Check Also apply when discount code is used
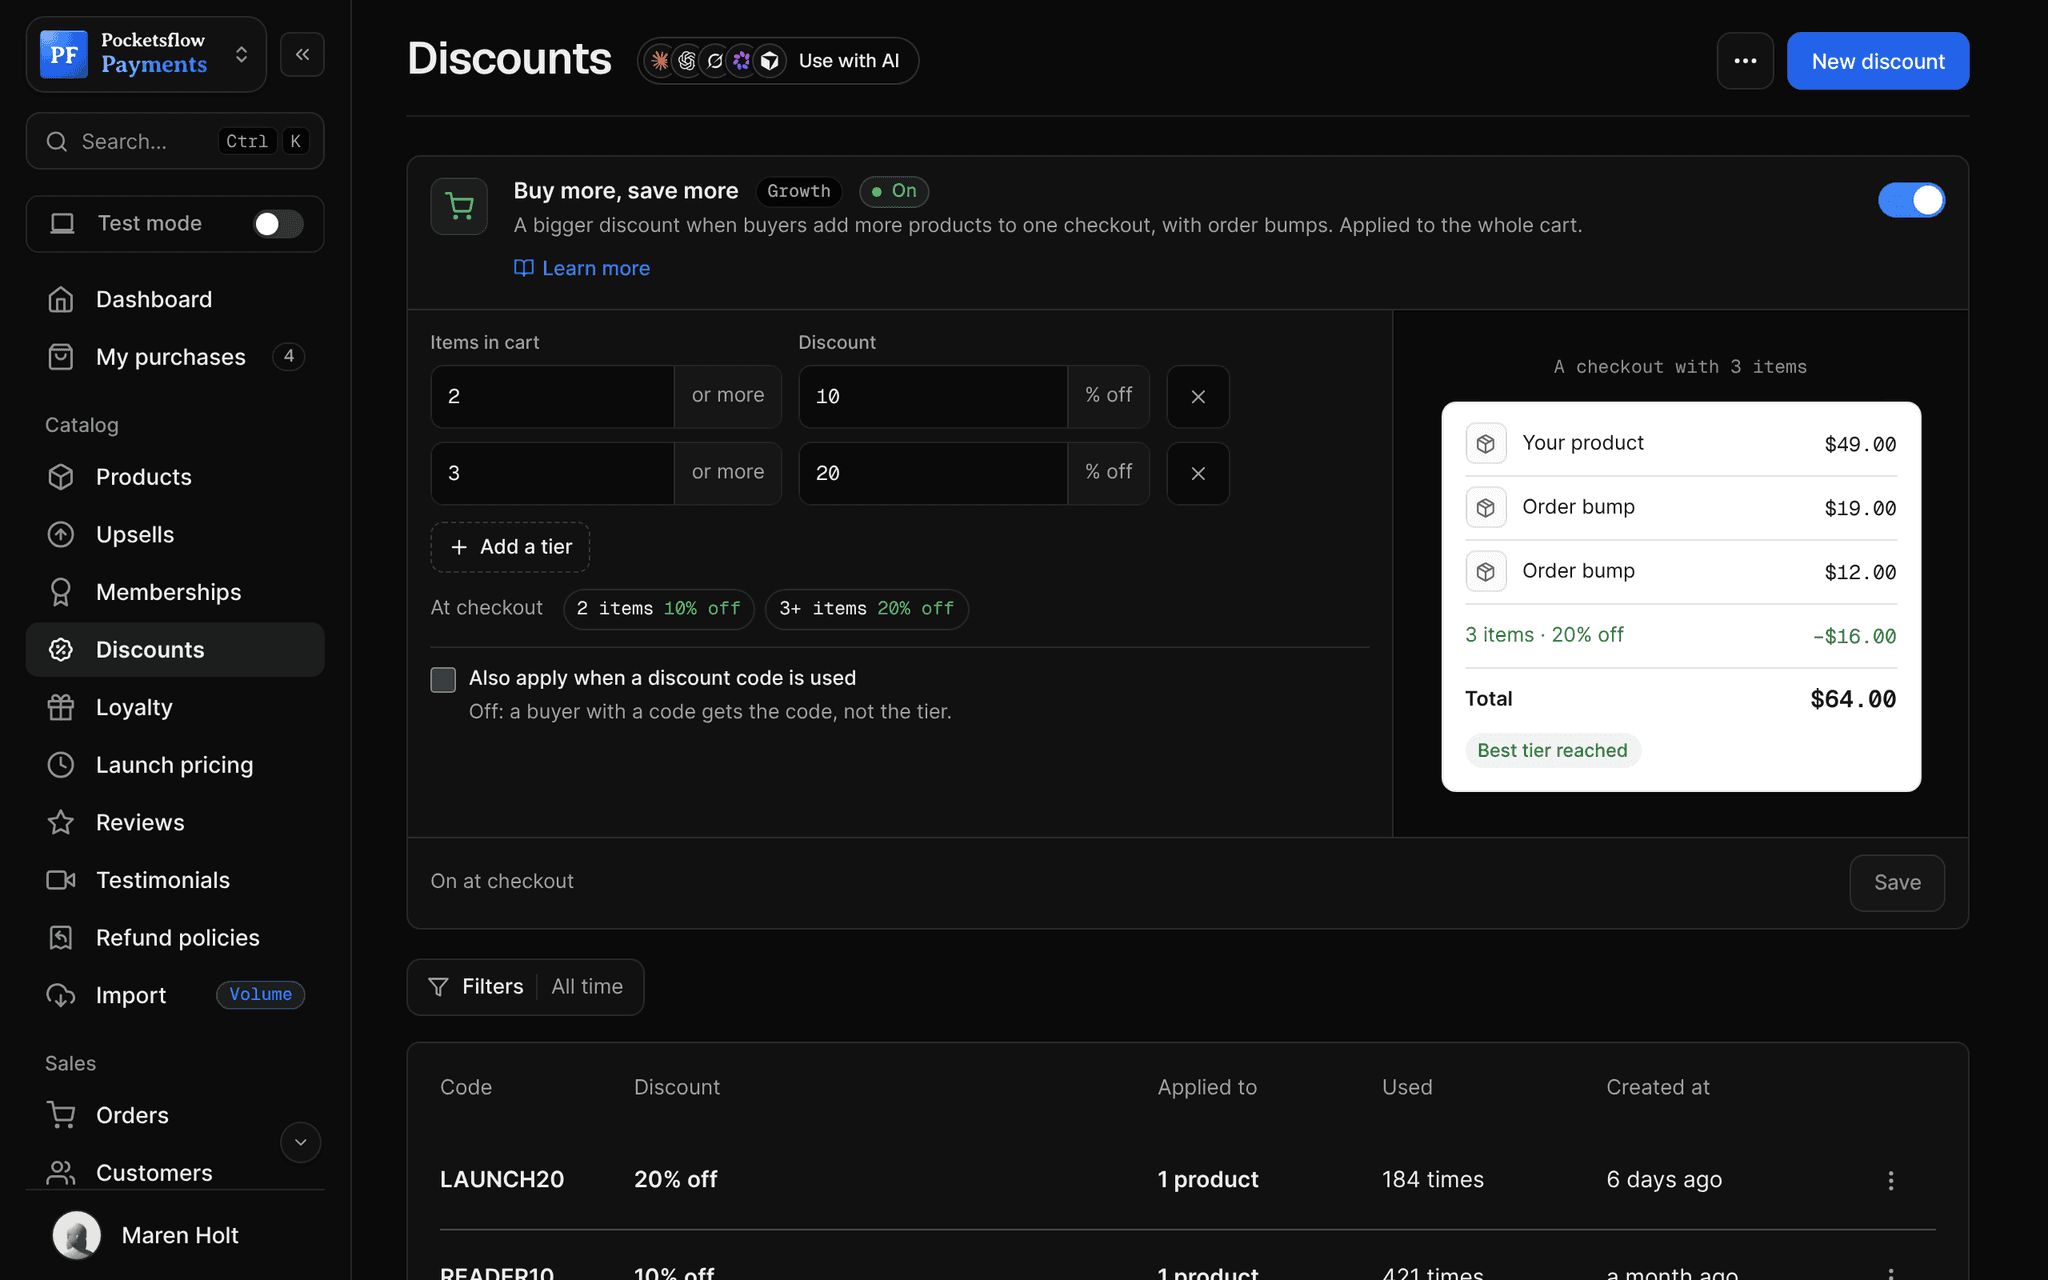This screenshot has width=2048, height=1280. (x=443, y=679)
